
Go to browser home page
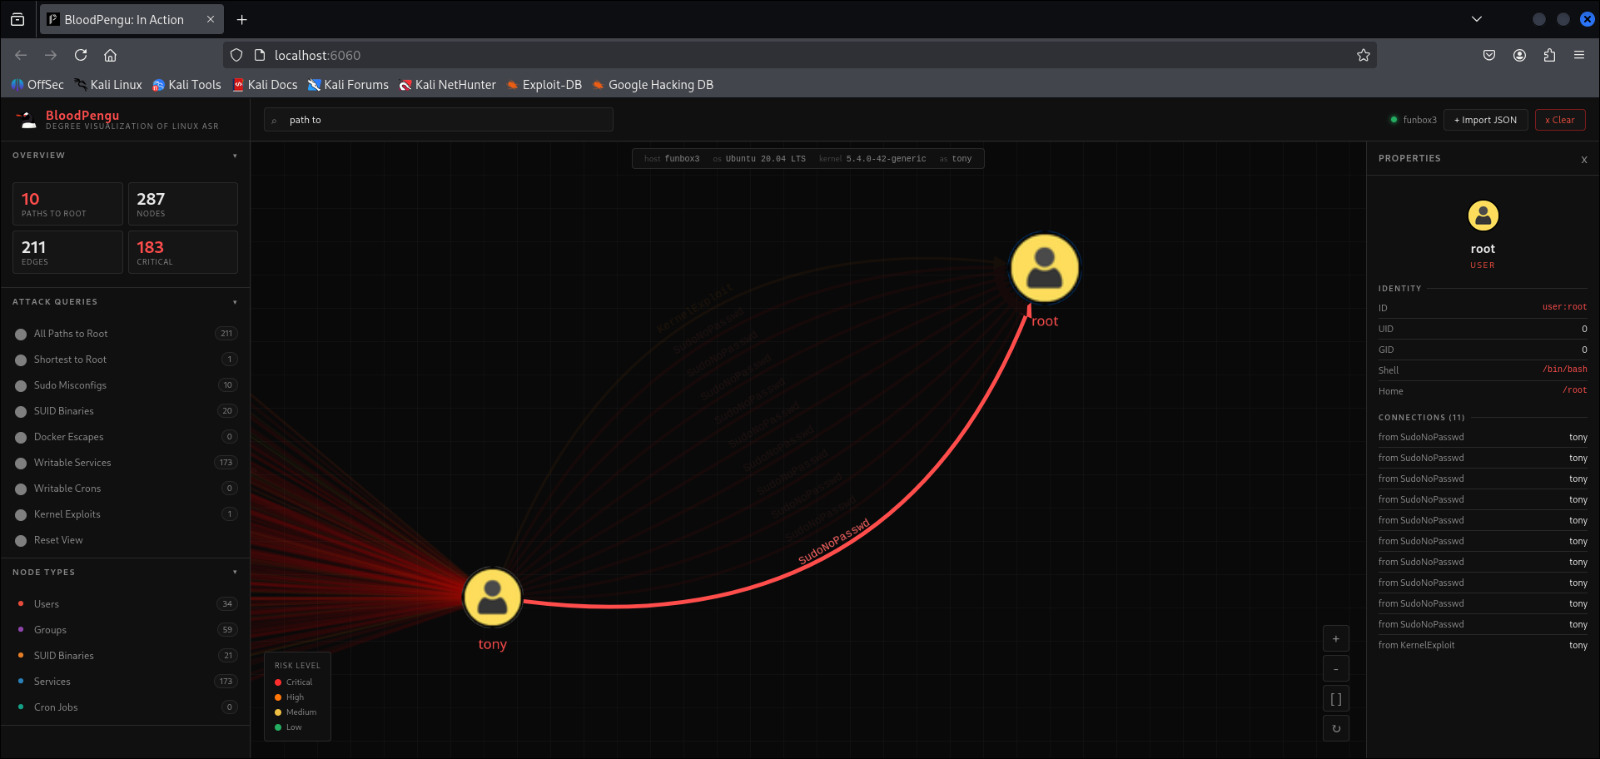(x=111, y=55)
